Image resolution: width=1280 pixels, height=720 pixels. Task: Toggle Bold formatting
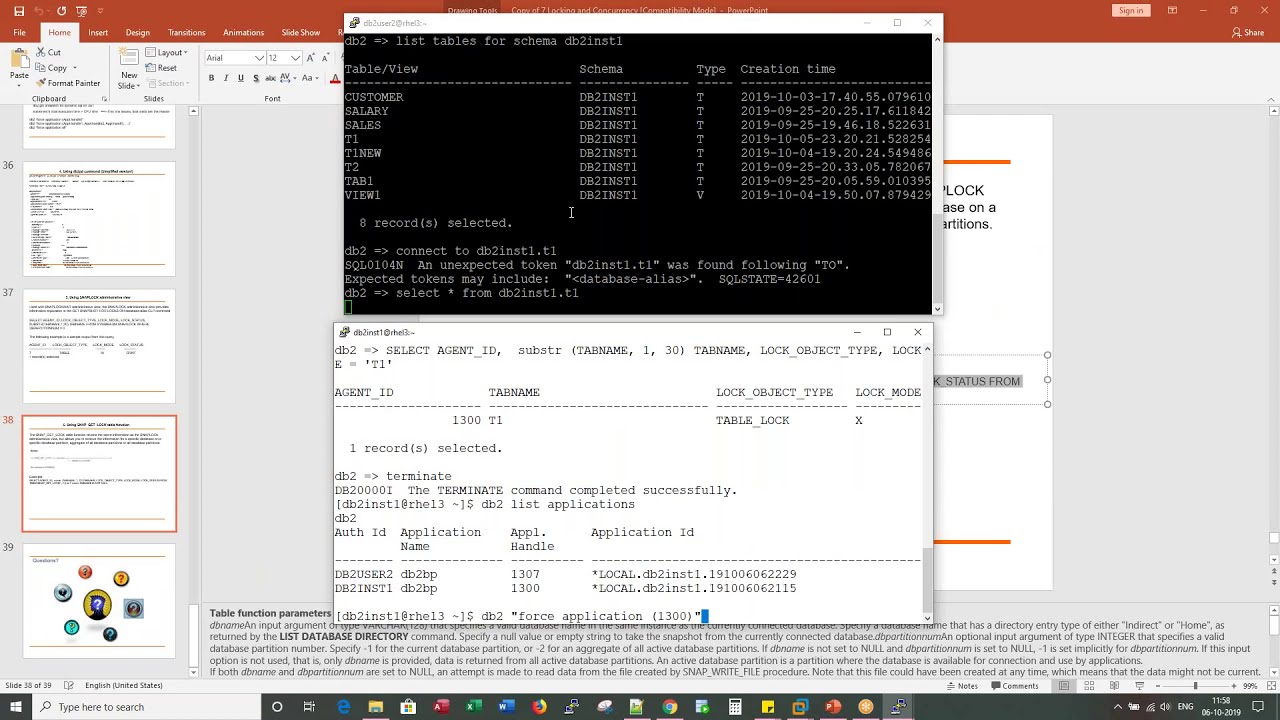(211, 78)
